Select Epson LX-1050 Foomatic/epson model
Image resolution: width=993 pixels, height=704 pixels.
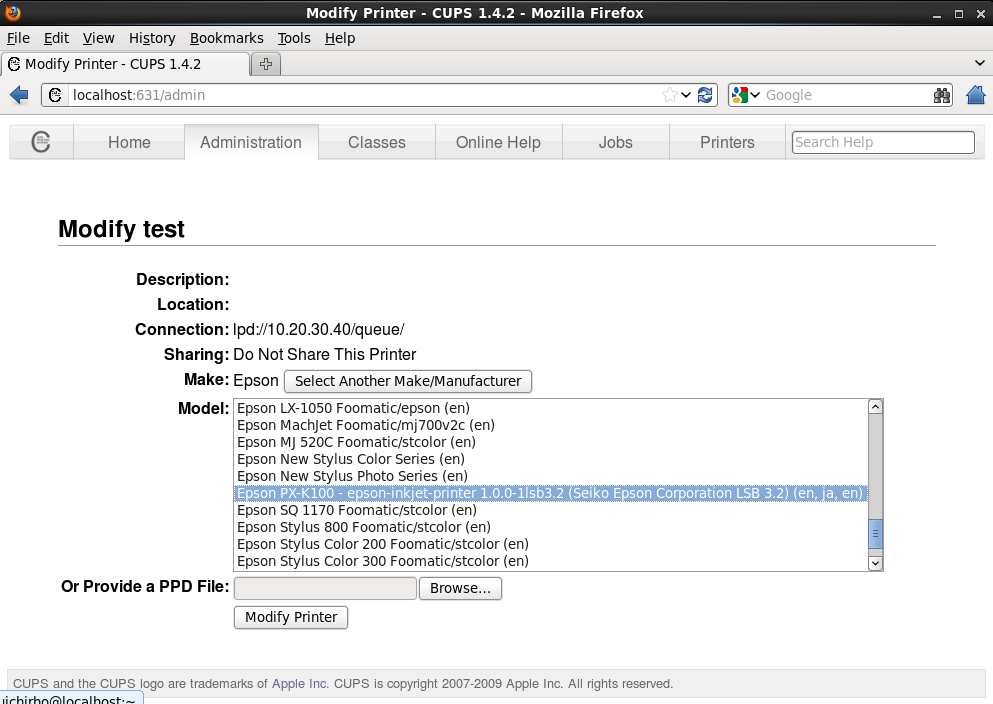(551, 408)
